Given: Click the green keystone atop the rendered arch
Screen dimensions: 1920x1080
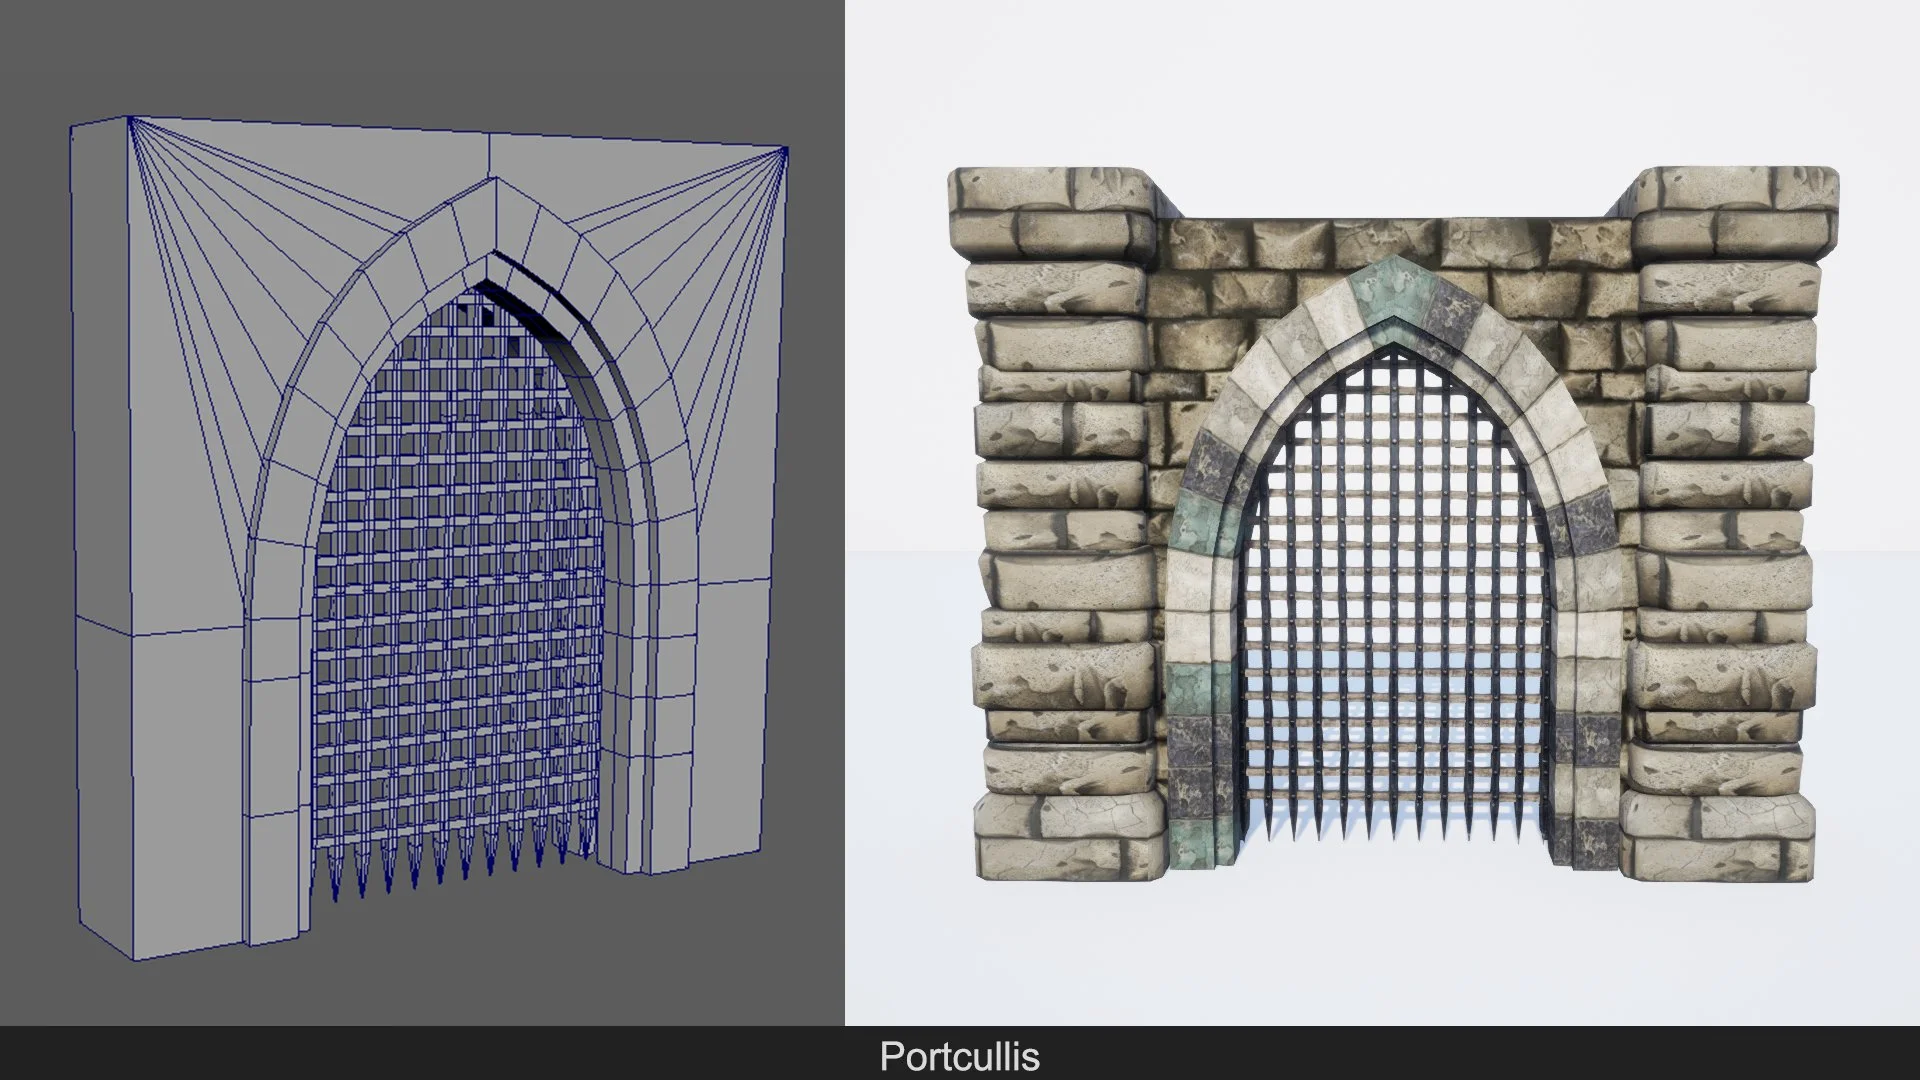Looking at the screenshot, I should coord(1392,290).
